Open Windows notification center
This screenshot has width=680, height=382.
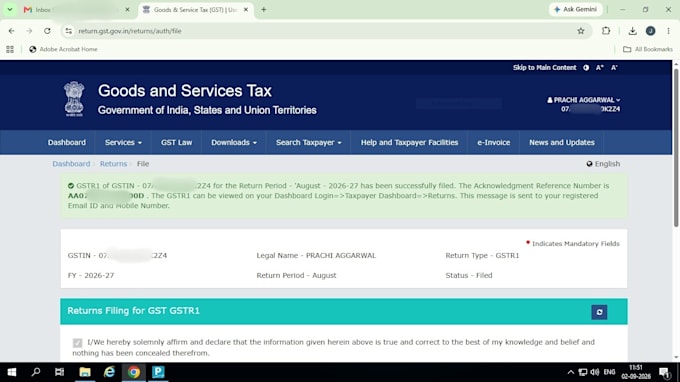point(664,372)
